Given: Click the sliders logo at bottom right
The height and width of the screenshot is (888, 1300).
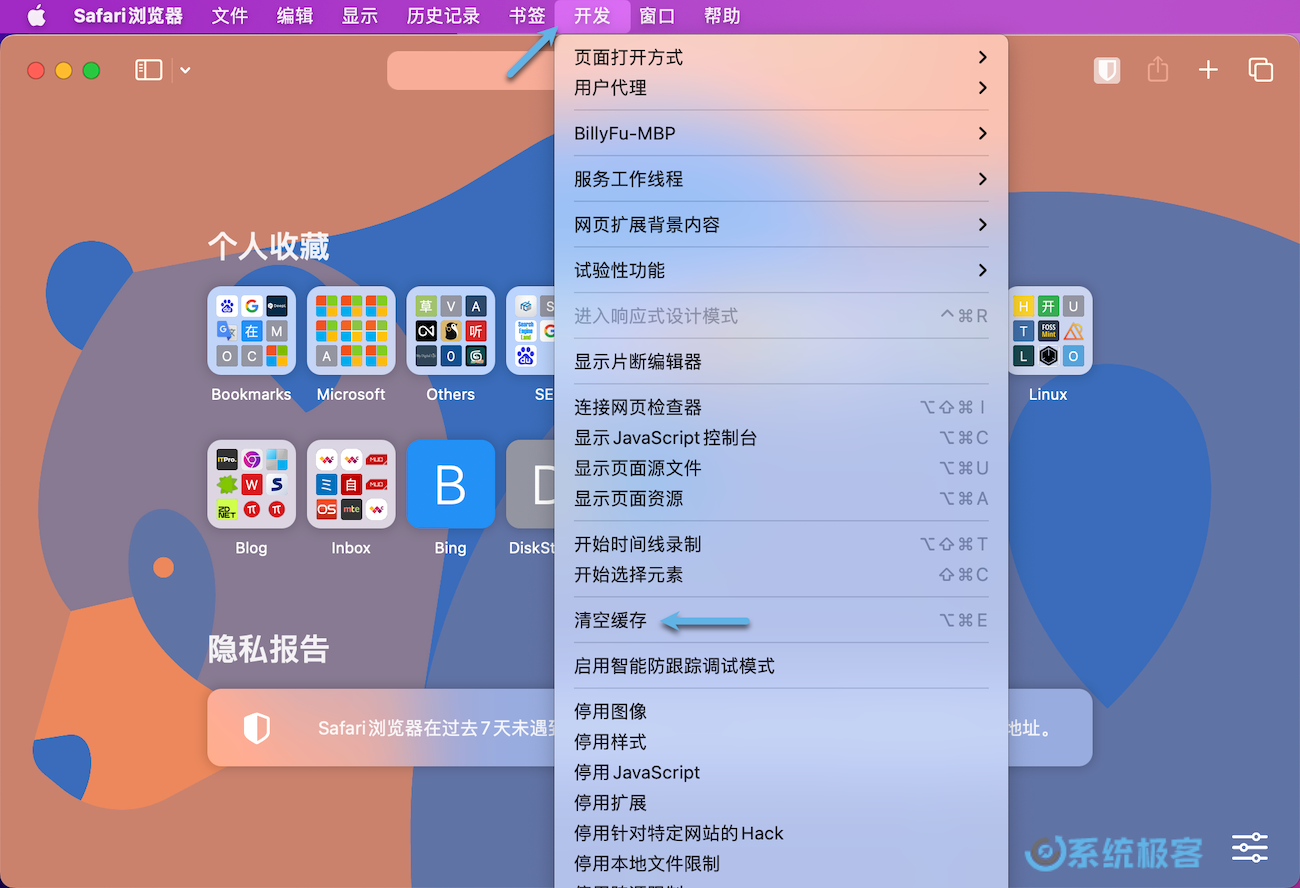Looking at the screenshot, I should (x=1249, y=847).
